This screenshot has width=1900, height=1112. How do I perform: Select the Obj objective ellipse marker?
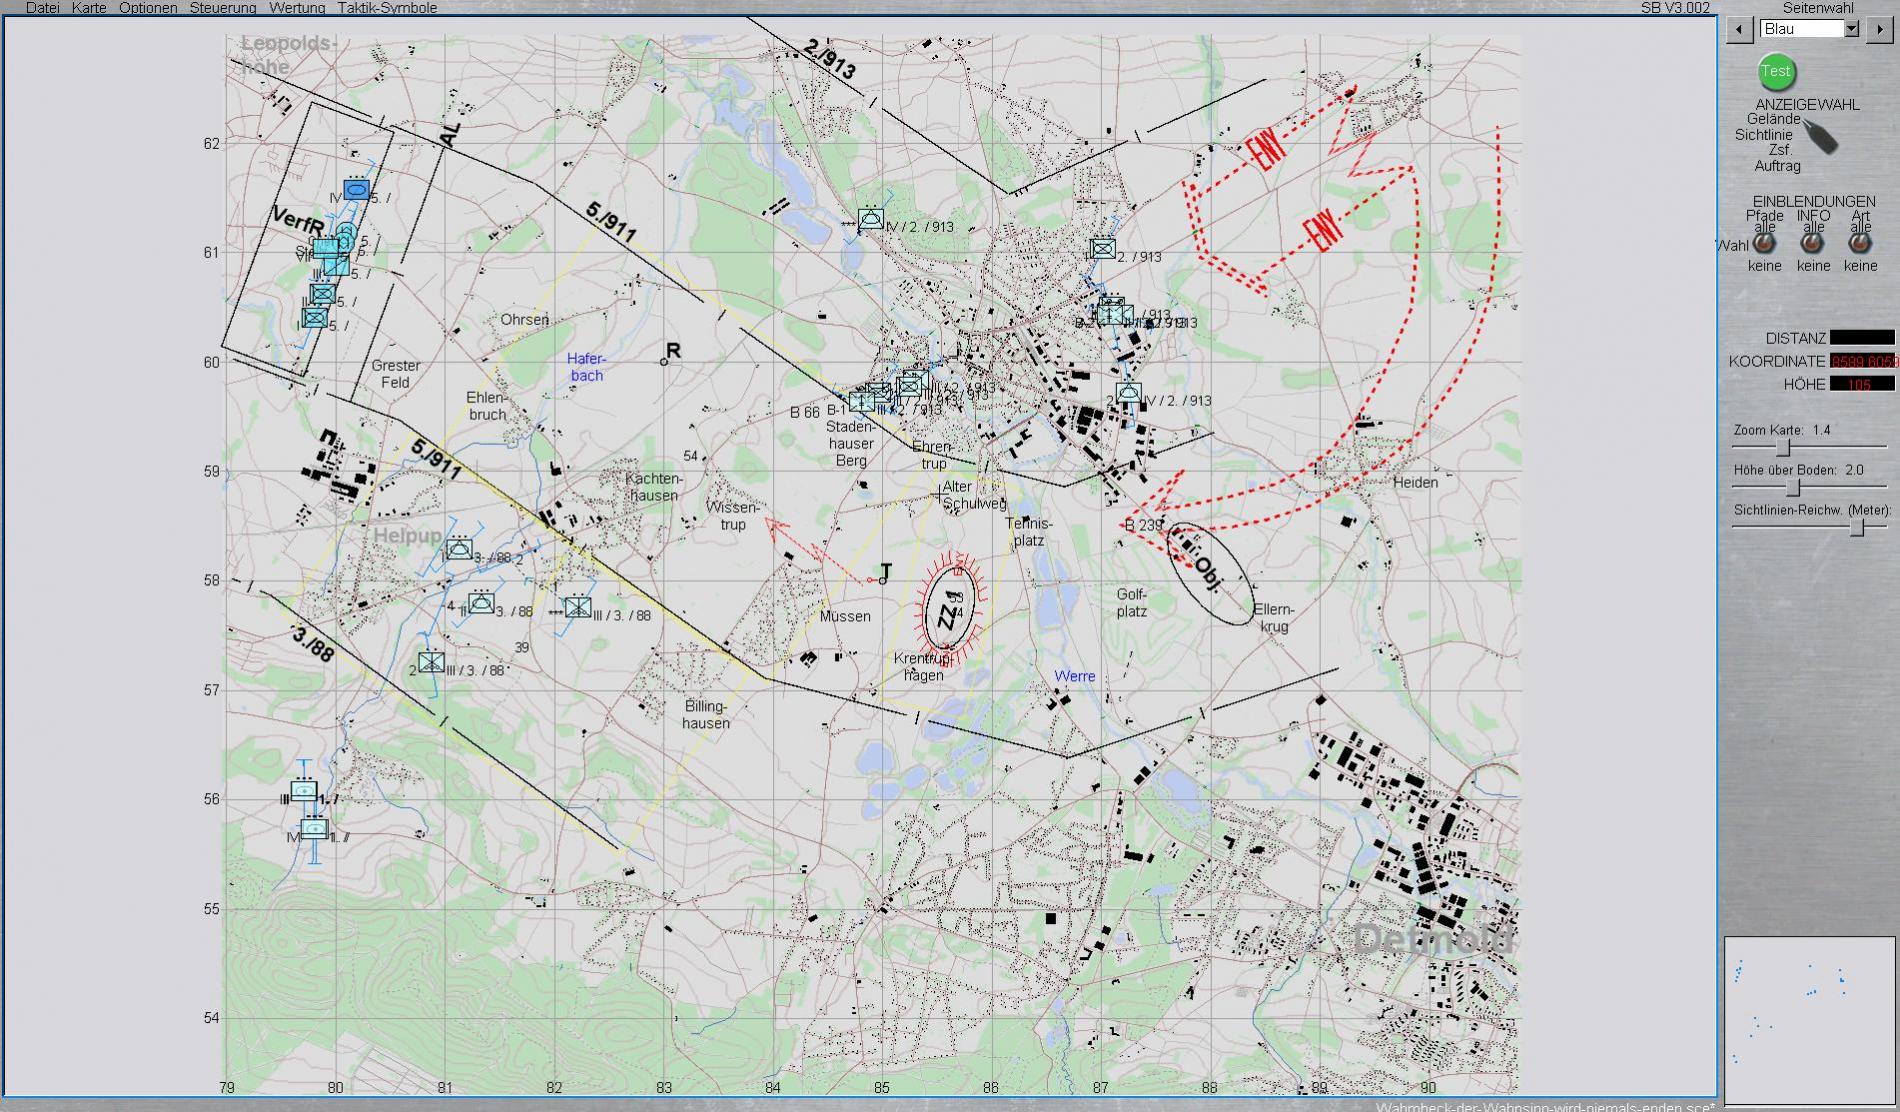1210,574
